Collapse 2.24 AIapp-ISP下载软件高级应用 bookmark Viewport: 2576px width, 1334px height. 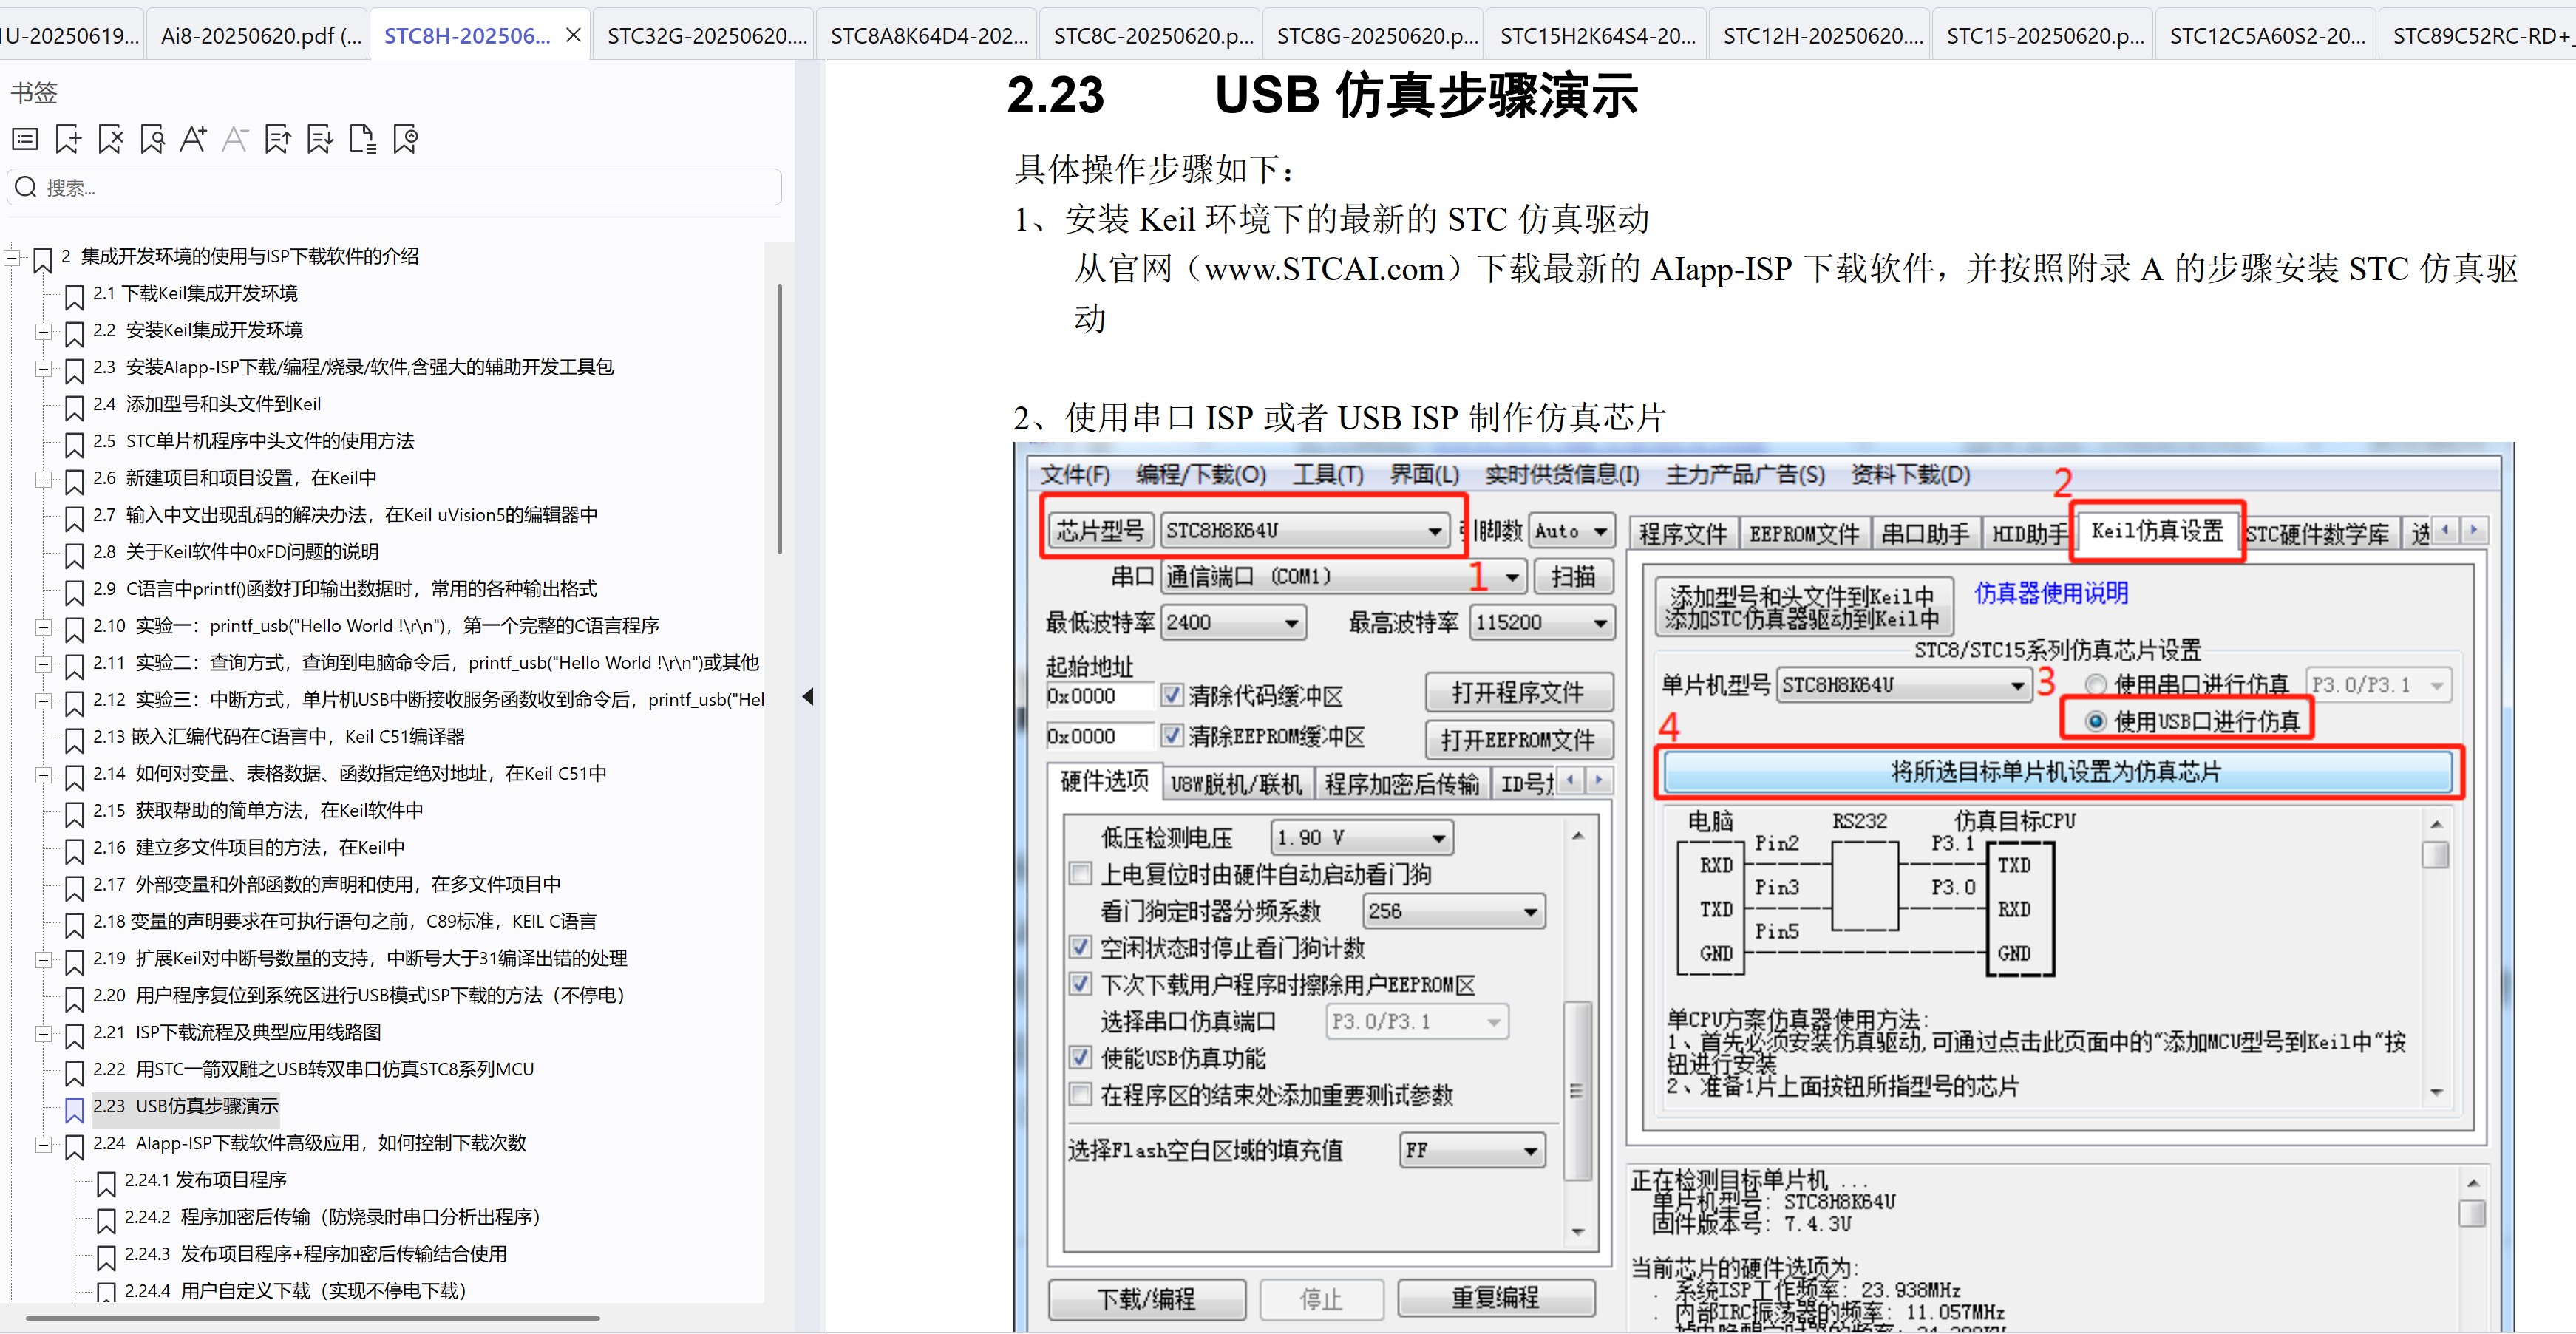point(43,1144)
